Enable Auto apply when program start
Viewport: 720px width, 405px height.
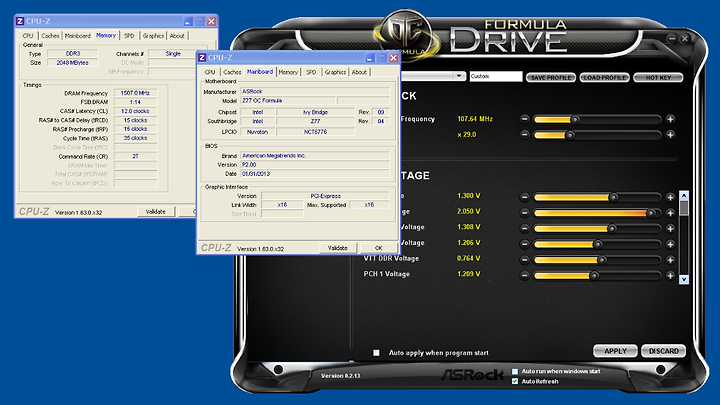[x=377, y=353]
